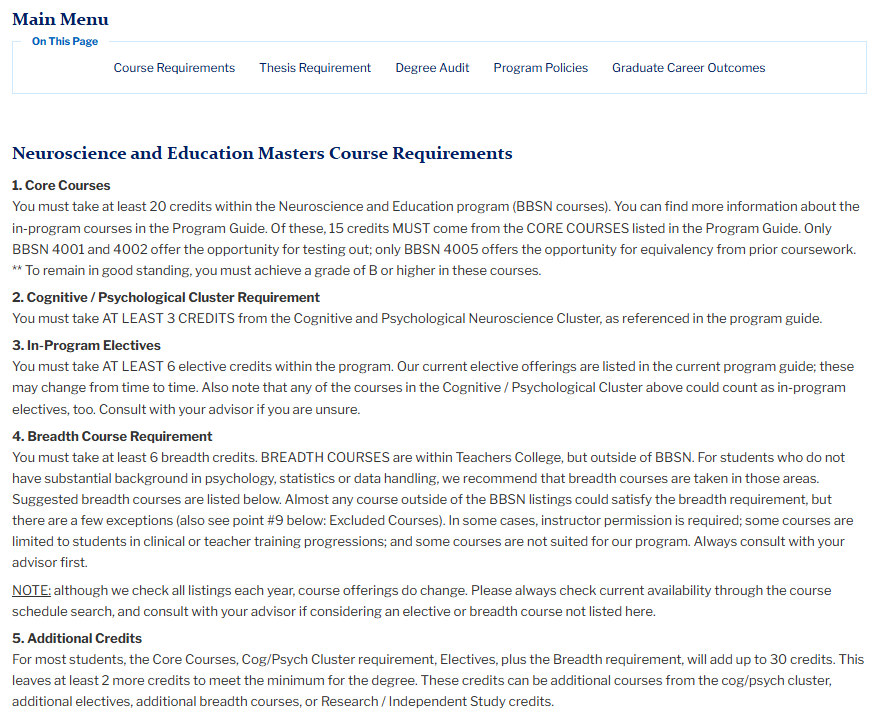This screenshot has height=715, width=877.
Task: Select the words 'BREADTH COURSES' in section 4
Action: (325, 458)
